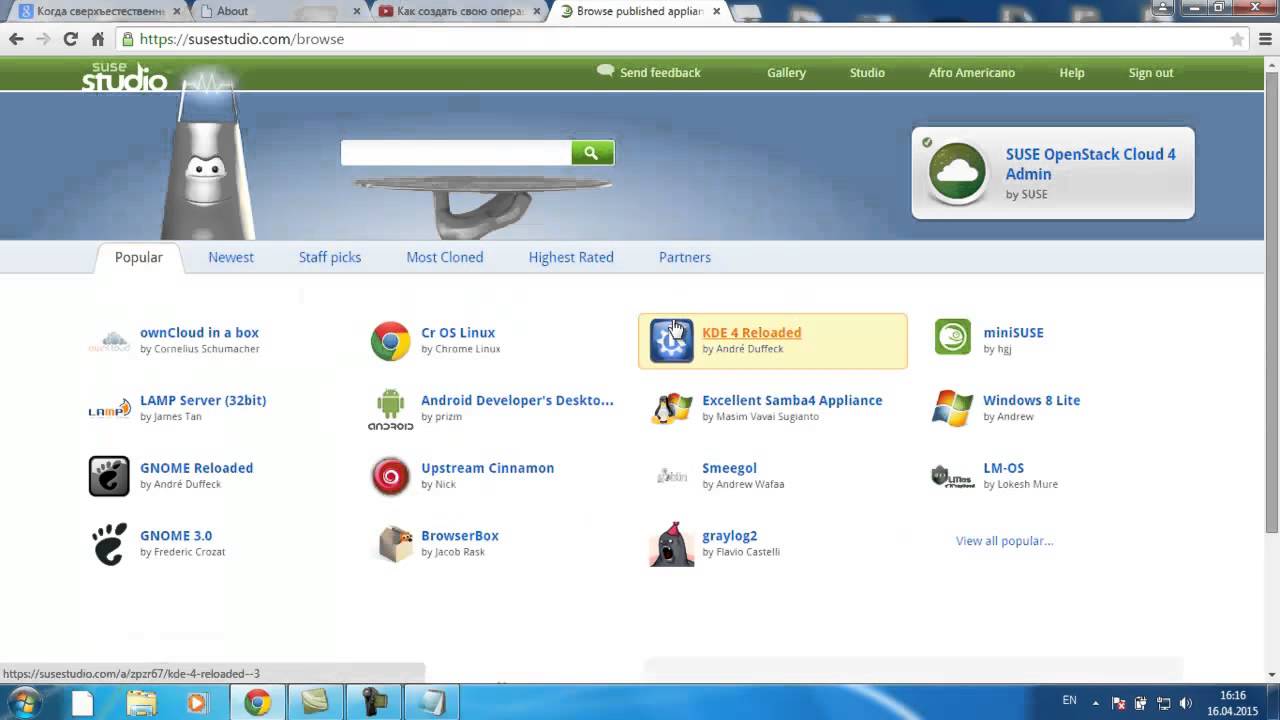Go back with browser back arrow
The height and width of the screenshot is (720, 1280).
tap(16, 39)
